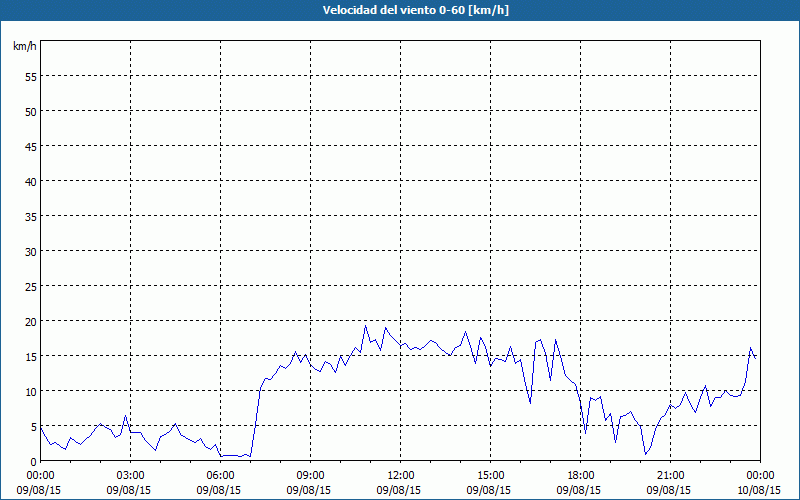Click the 09/08/15 date beneath 12:00

point(398,490)
